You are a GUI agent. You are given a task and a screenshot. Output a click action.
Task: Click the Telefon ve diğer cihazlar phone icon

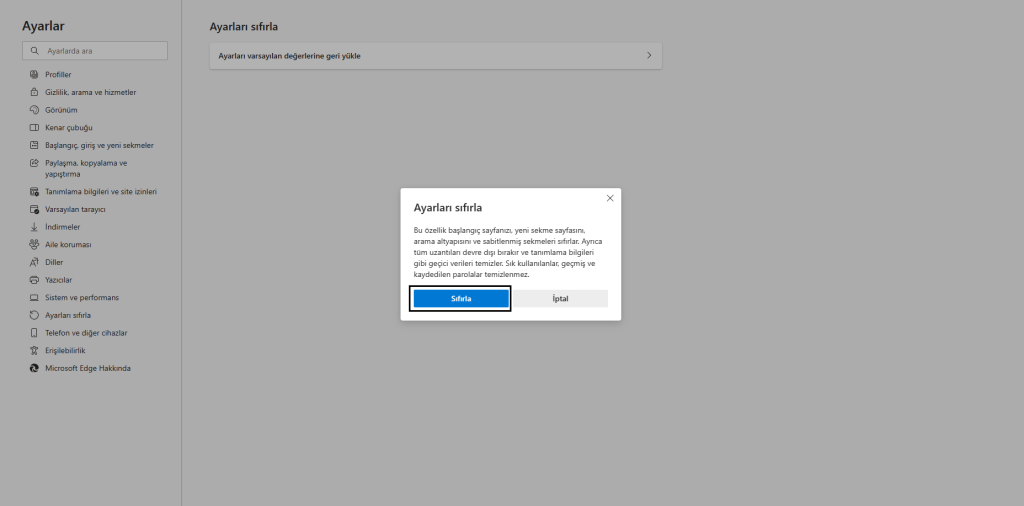point(34,332)
